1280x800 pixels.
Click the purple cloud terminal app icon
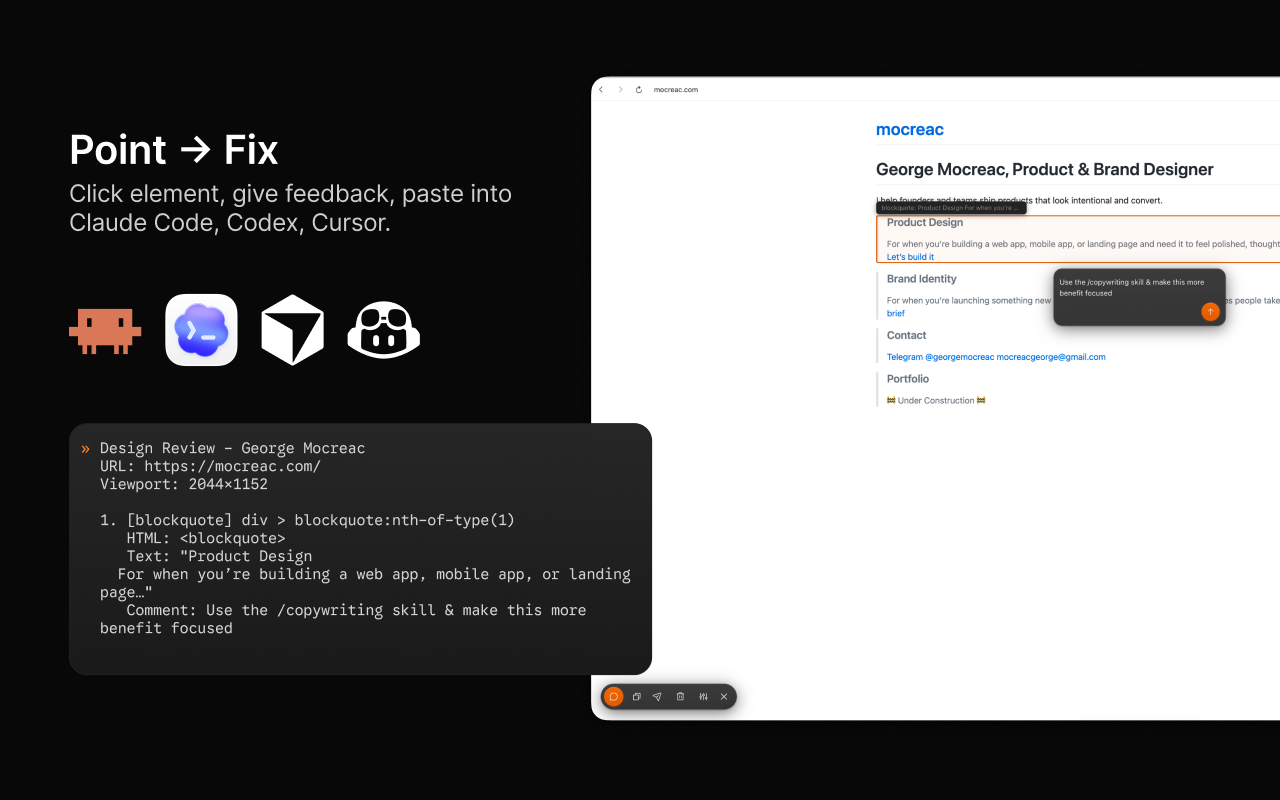pos(201,330)
